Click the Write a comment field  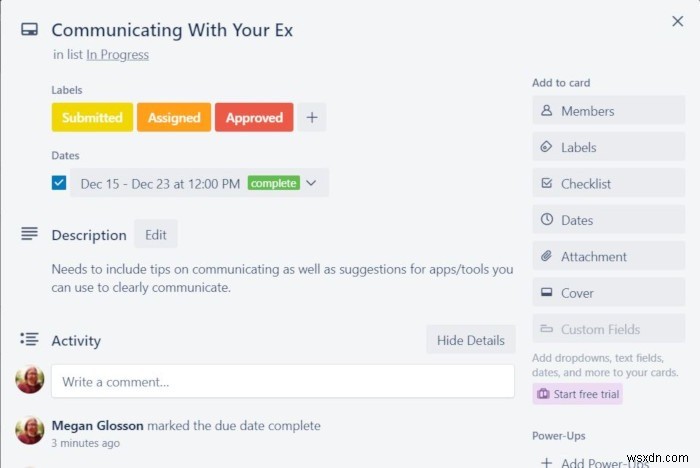[283, 381]
